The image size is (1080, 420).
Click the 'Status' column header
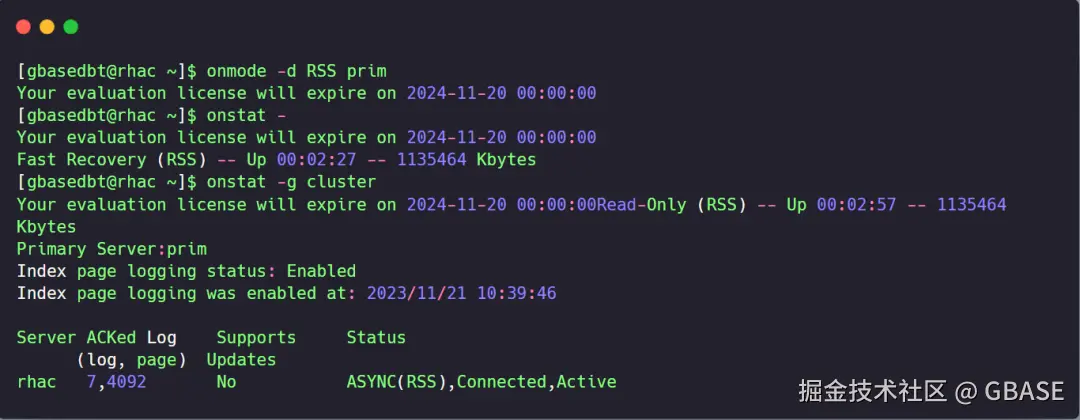click(x=376, y=337)
